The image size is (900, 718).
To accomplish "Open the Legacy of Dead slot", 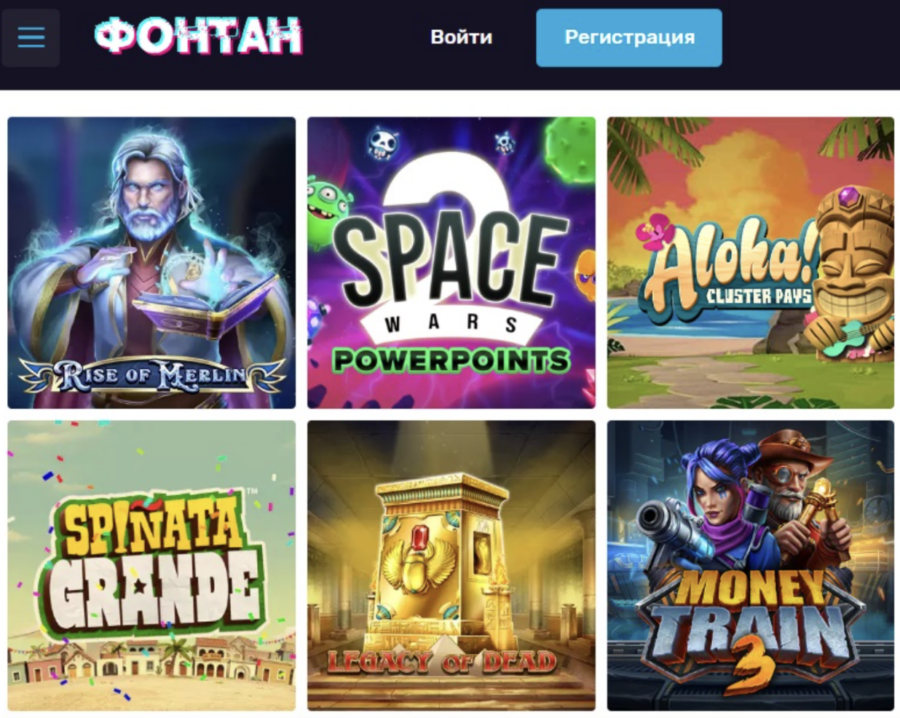I will pos(452,566).
